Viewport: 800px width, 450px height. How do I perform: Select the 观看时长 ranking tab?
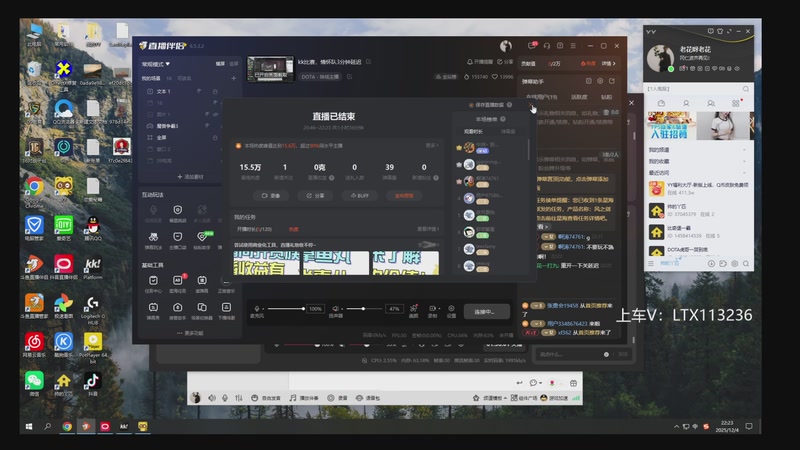click(x=472, y=131)
